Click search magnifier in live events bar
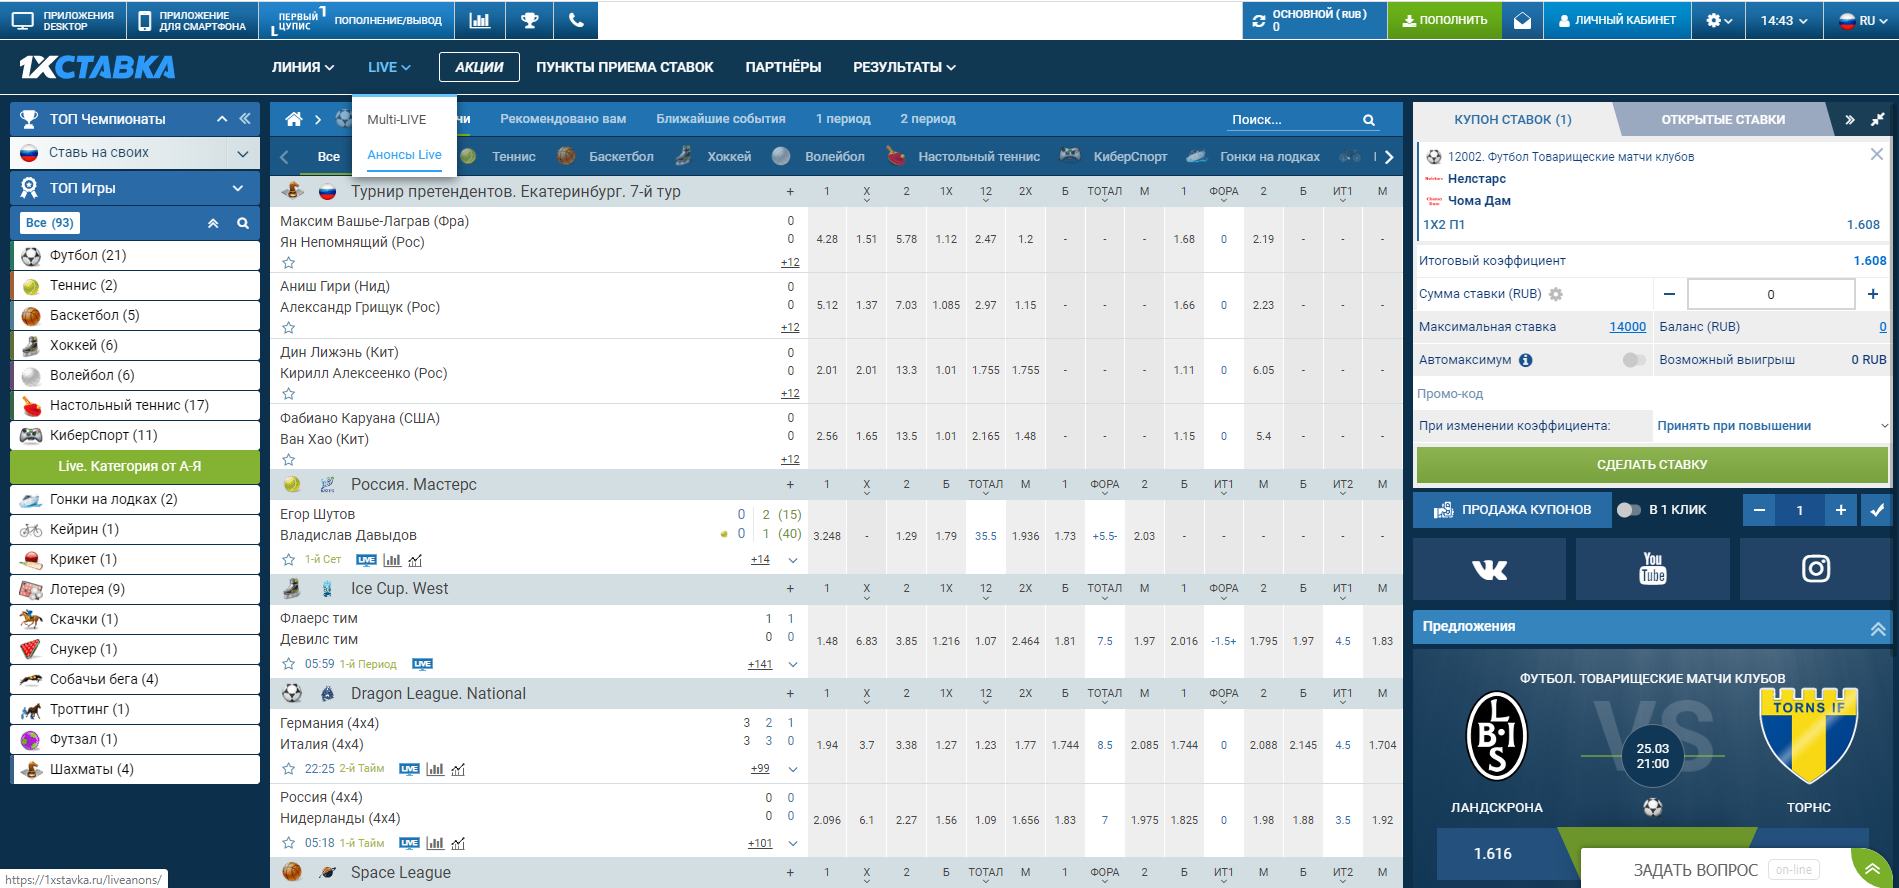Viewport: 1899px width, 888px height. click(1368, 120)
